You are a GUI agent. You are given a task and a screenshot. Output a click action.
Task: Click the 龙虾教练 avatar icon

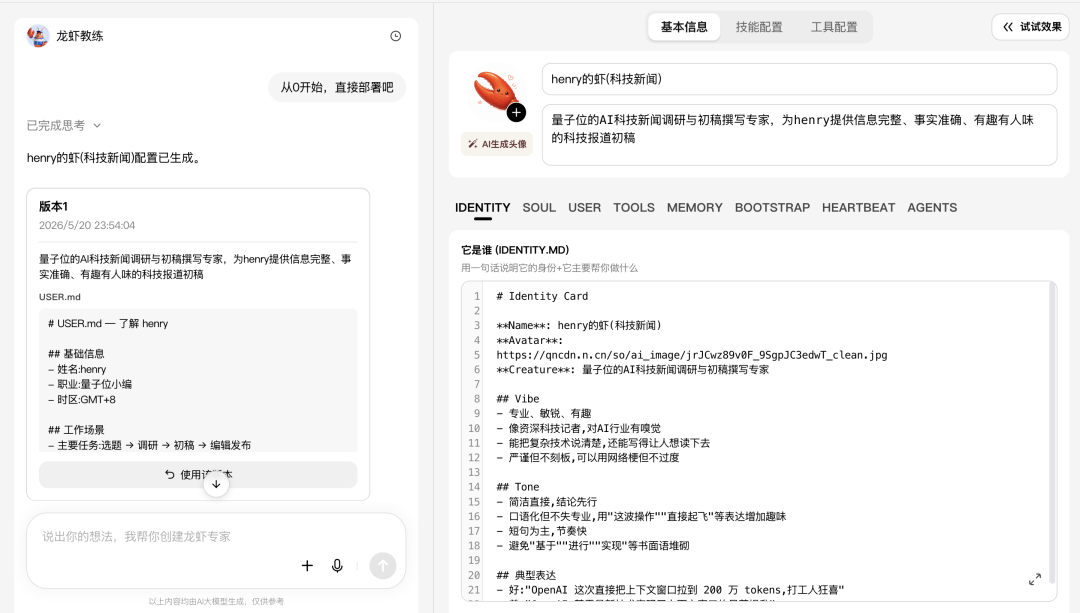38,36
